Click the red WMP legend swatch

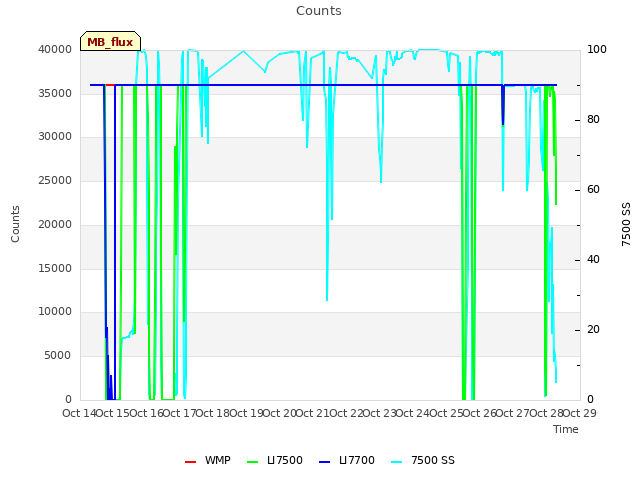[191, 462]
